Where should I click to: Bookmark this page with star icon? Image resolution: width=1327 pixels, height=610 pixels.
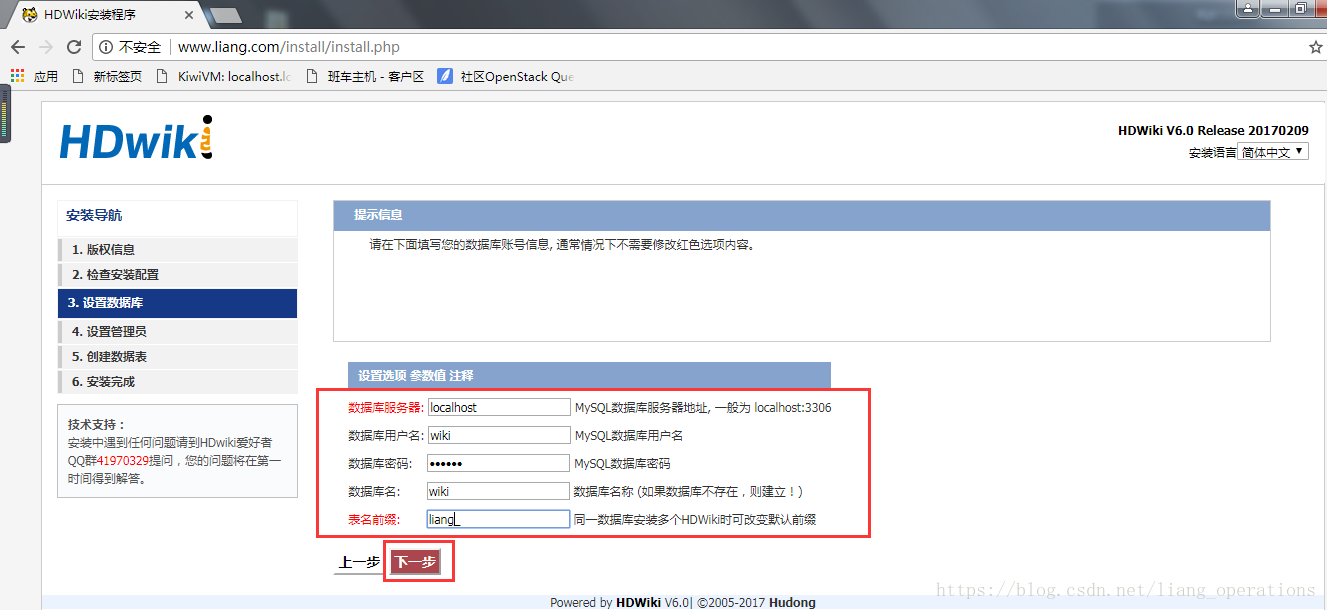pos(1316,47)
